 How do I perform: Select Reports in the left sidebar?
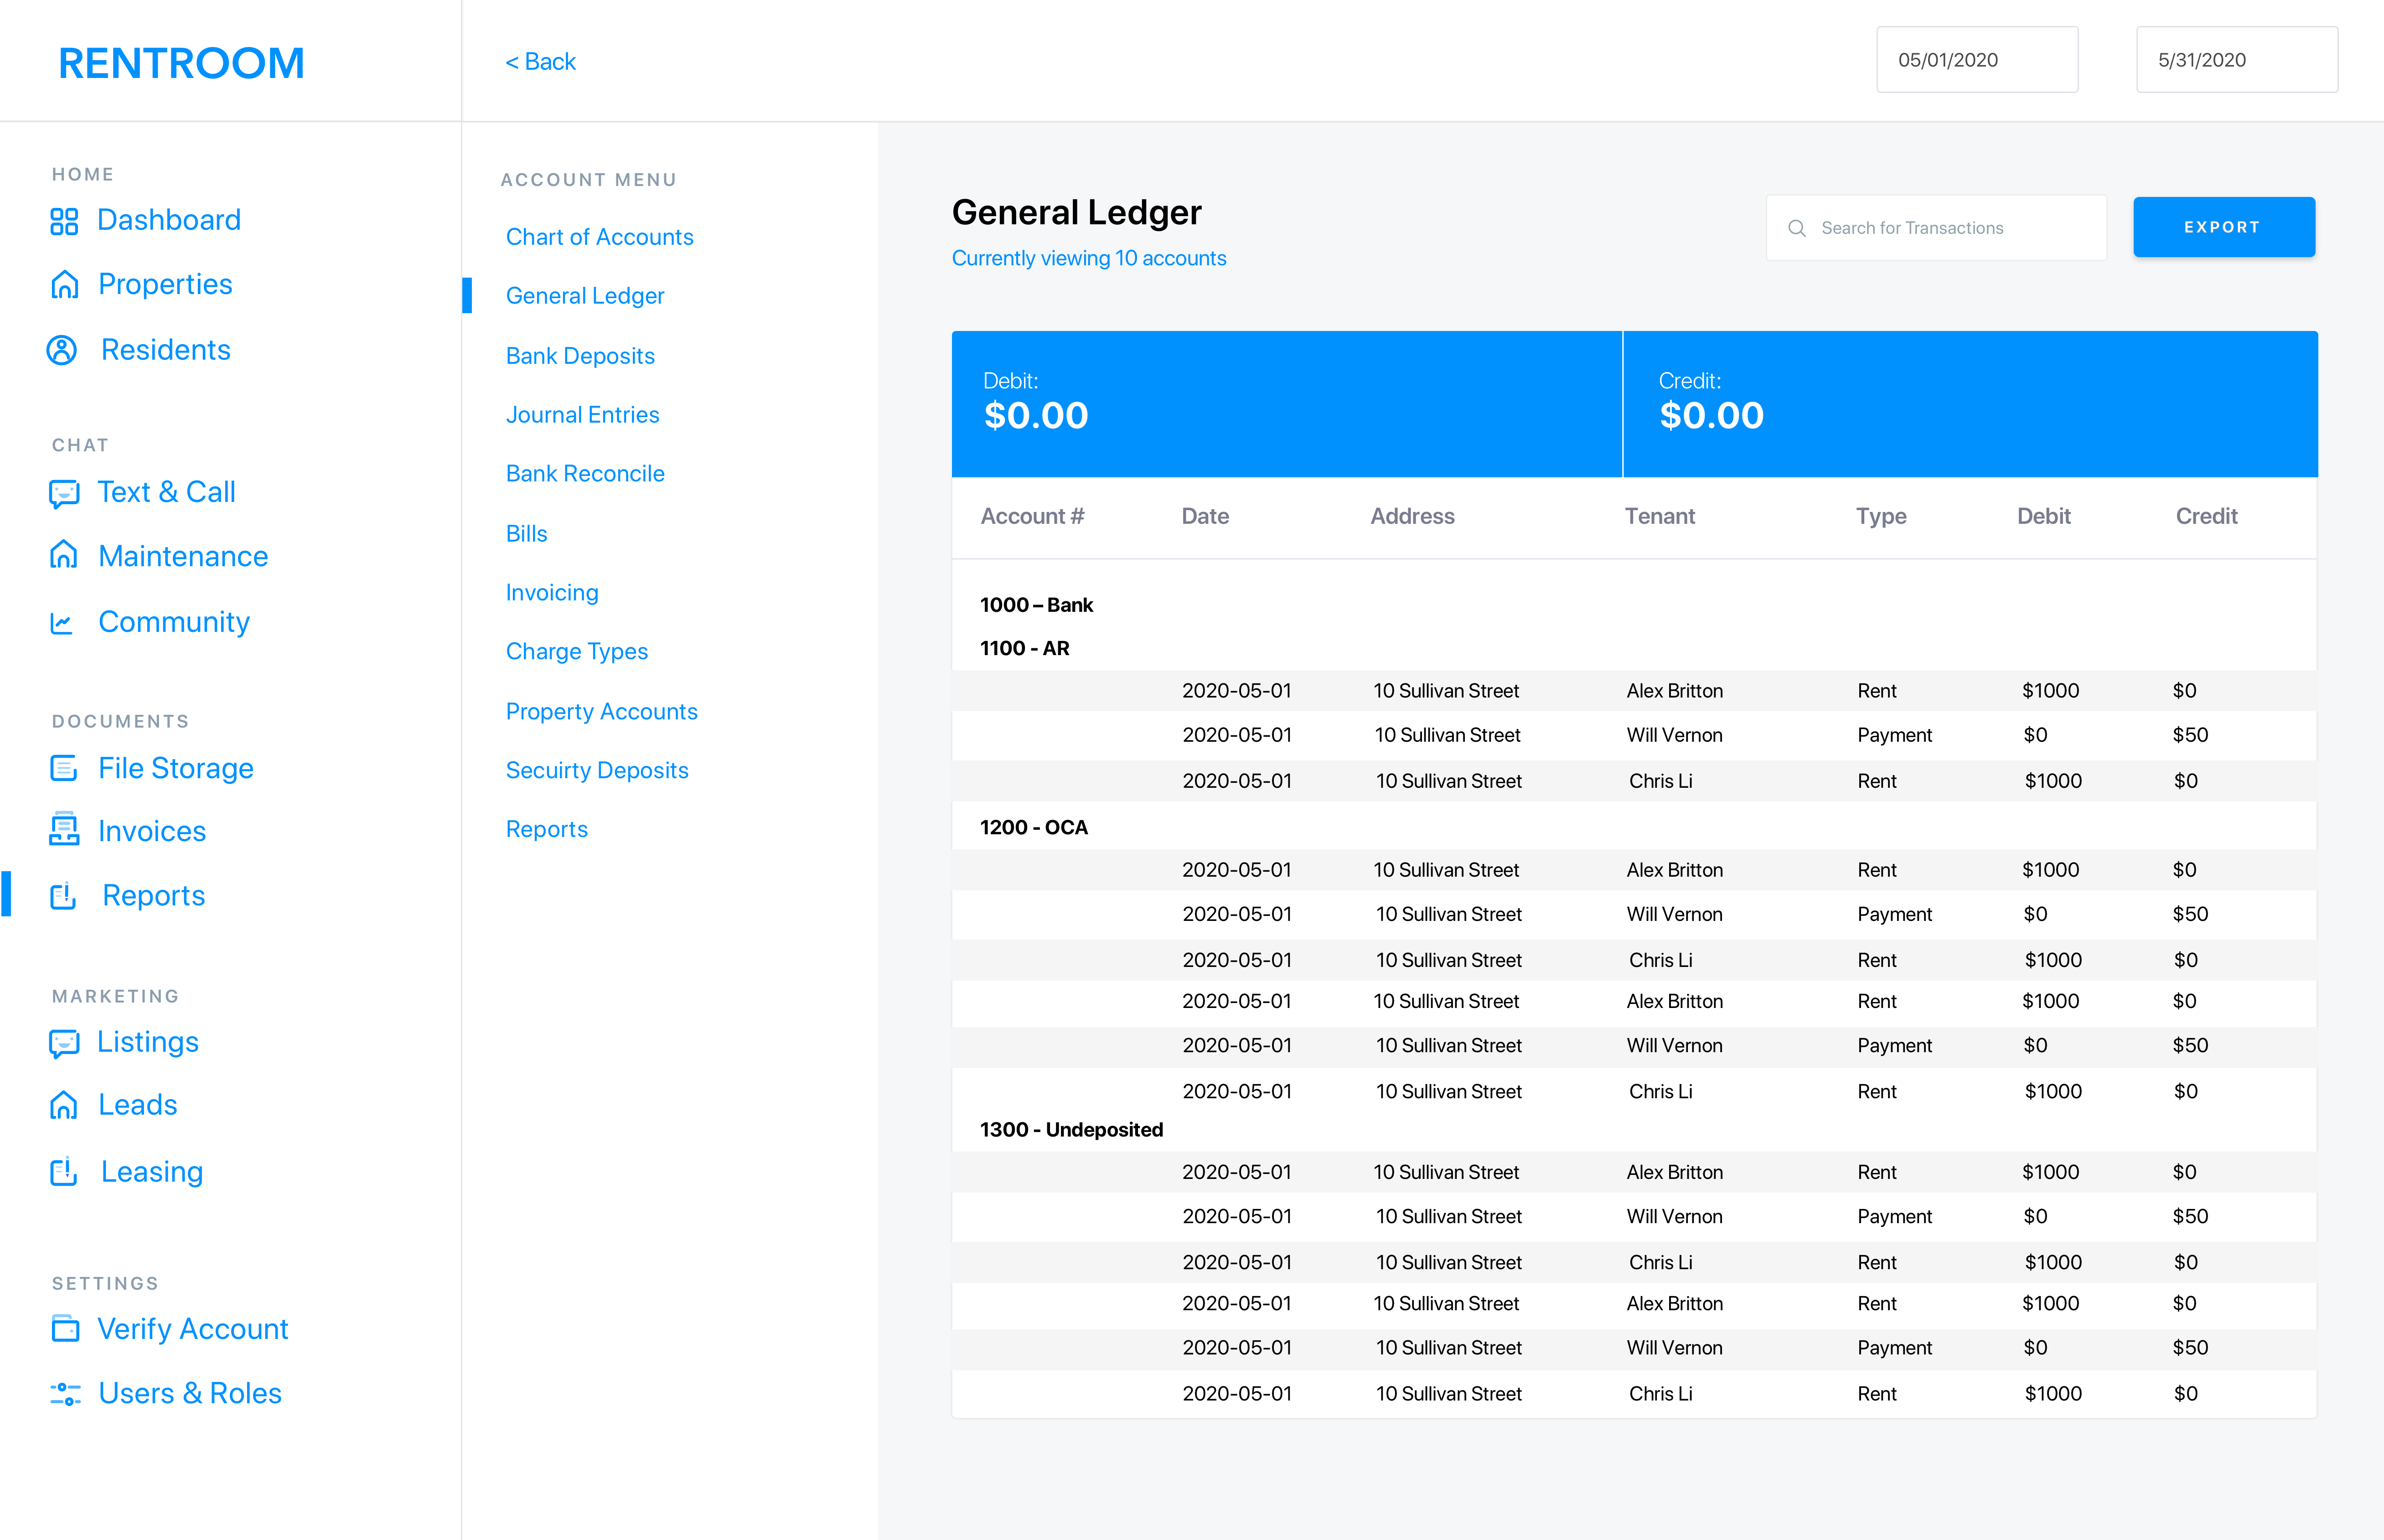pyautogui.click(x=154, y=895)
